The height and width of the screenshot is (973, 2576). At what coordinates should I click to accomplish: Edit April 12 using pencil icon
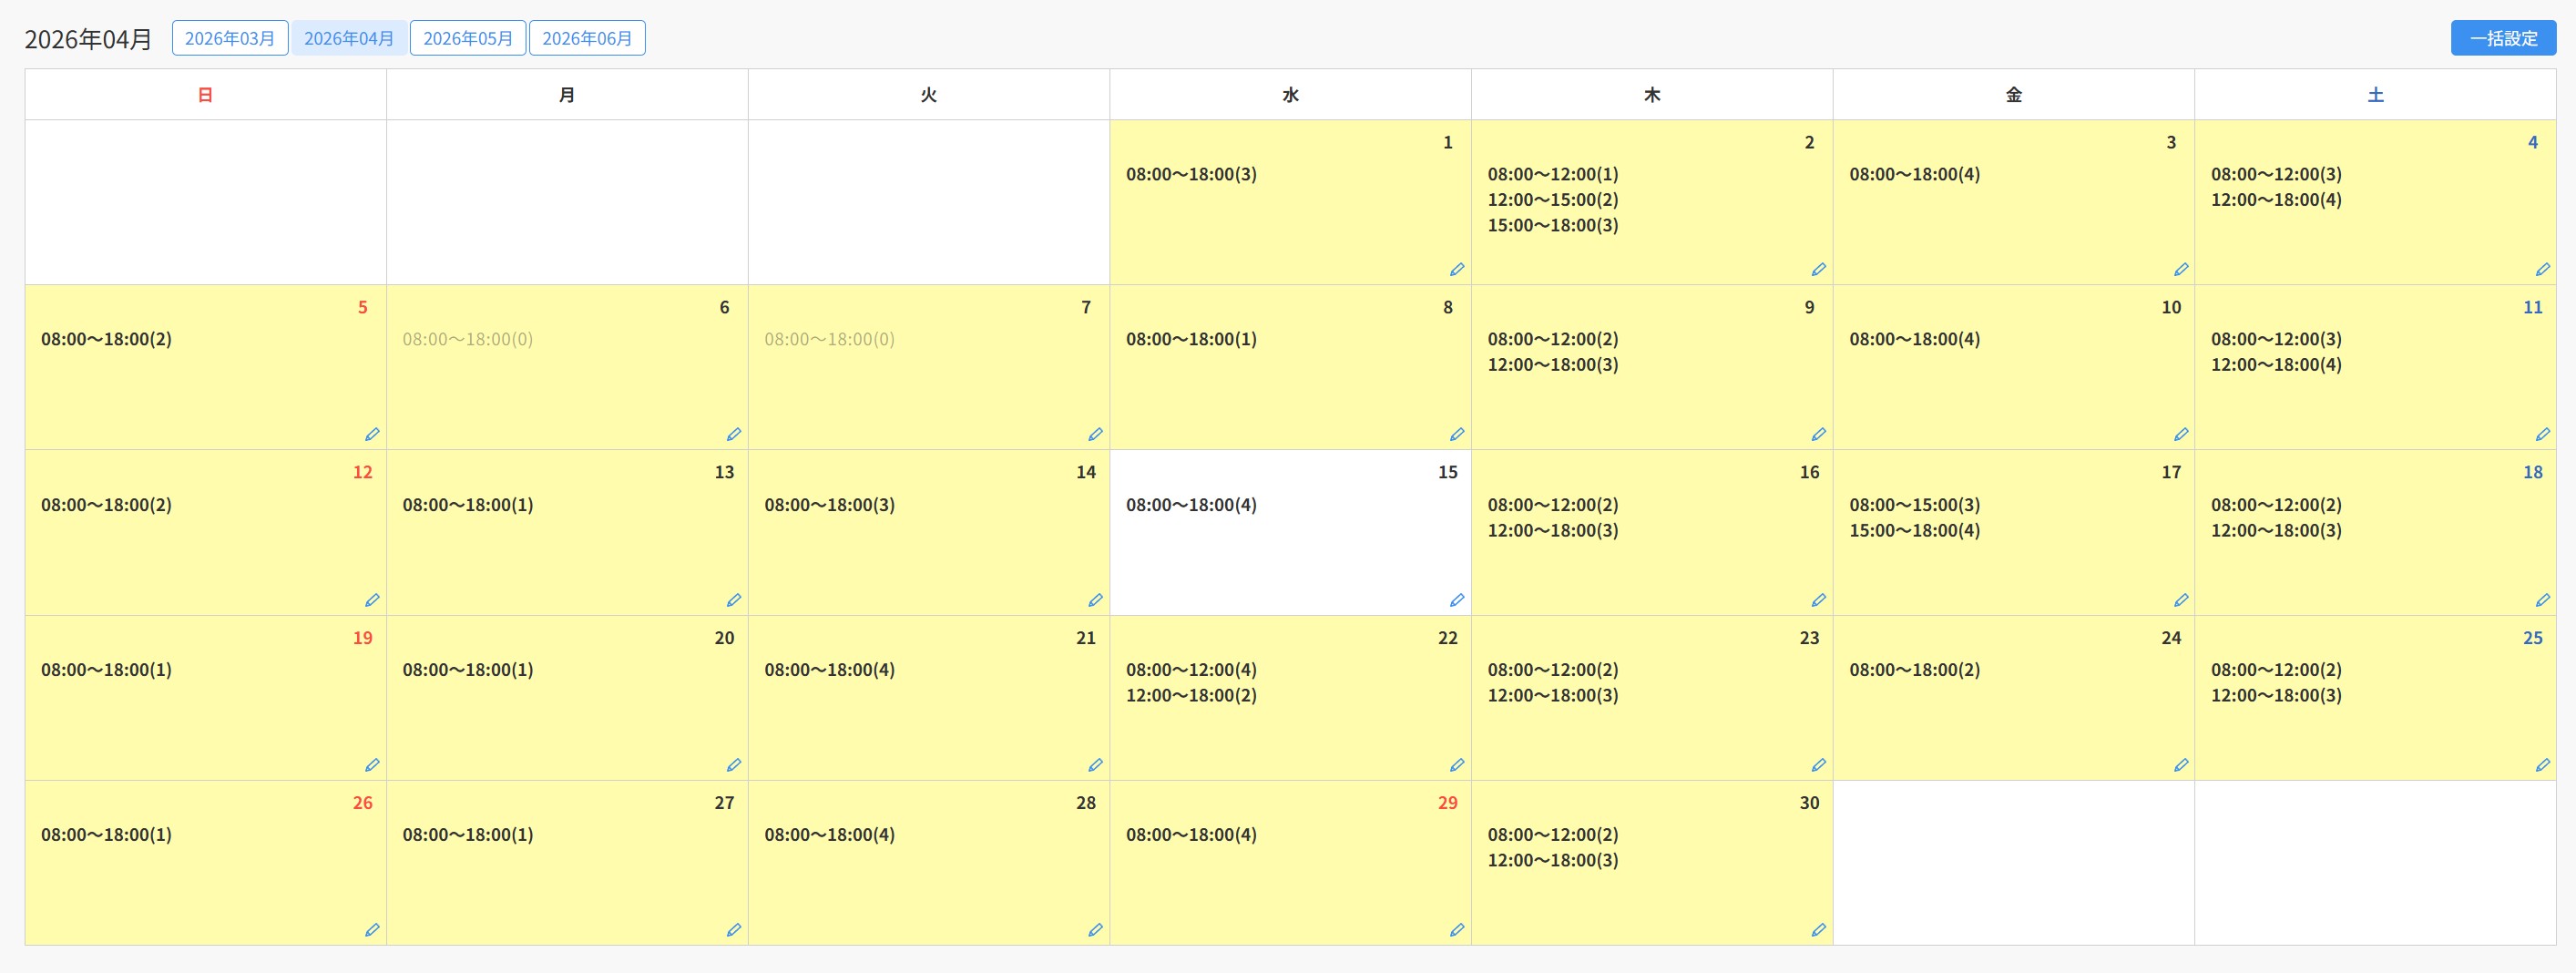click(372, 600)
